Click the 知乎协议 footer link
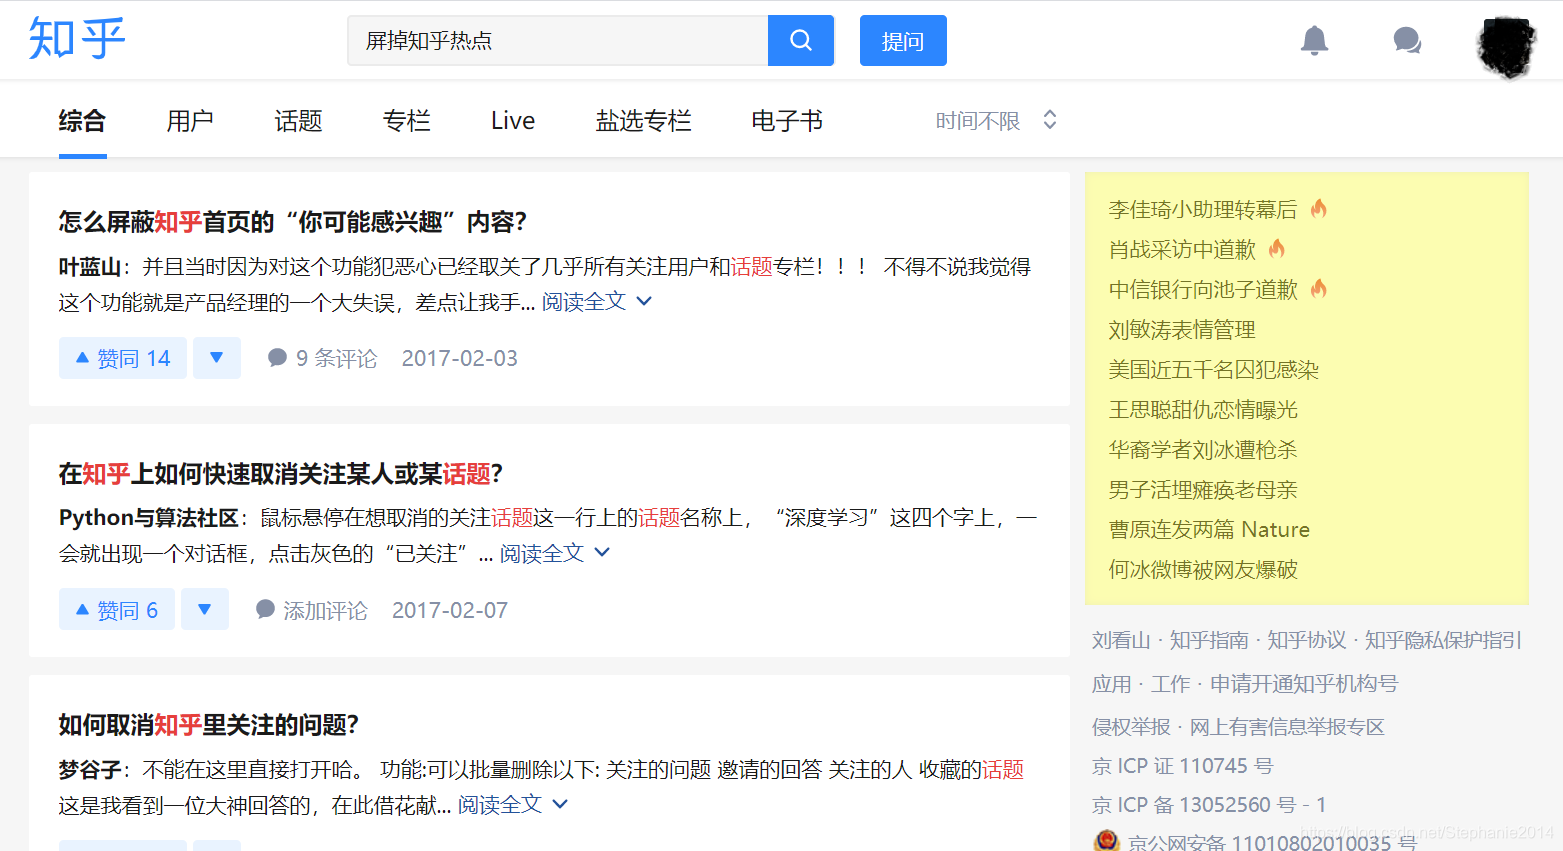The height and width of the screenshot is (851, 1563). 1307,640
